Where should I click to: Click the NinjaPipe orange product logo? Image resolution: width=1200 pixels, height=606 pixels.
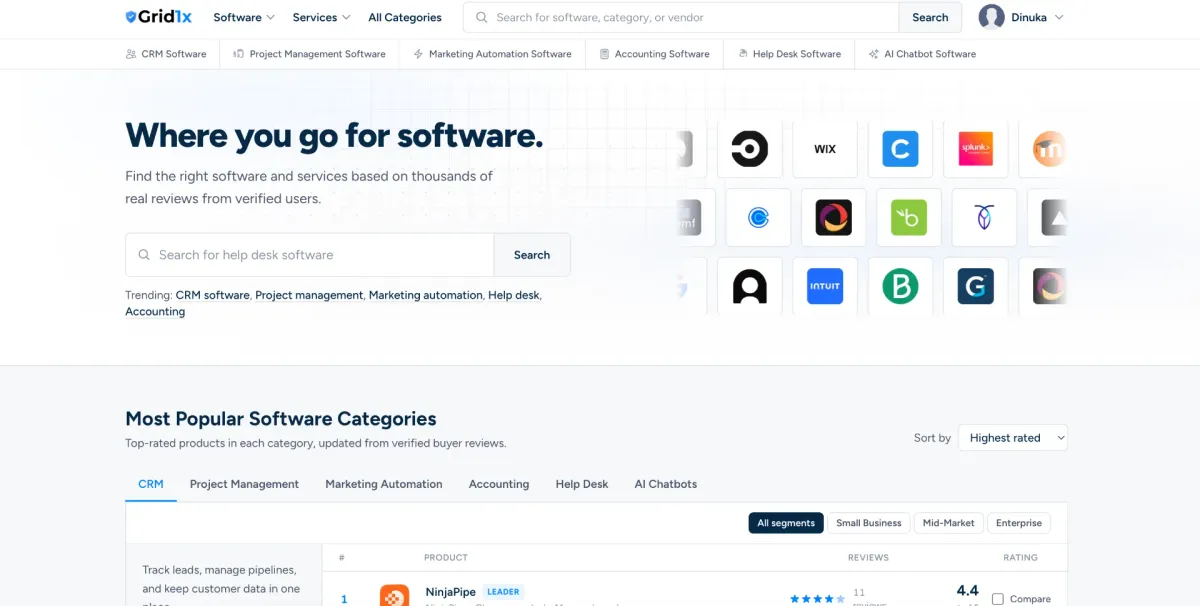pos(394,595)
